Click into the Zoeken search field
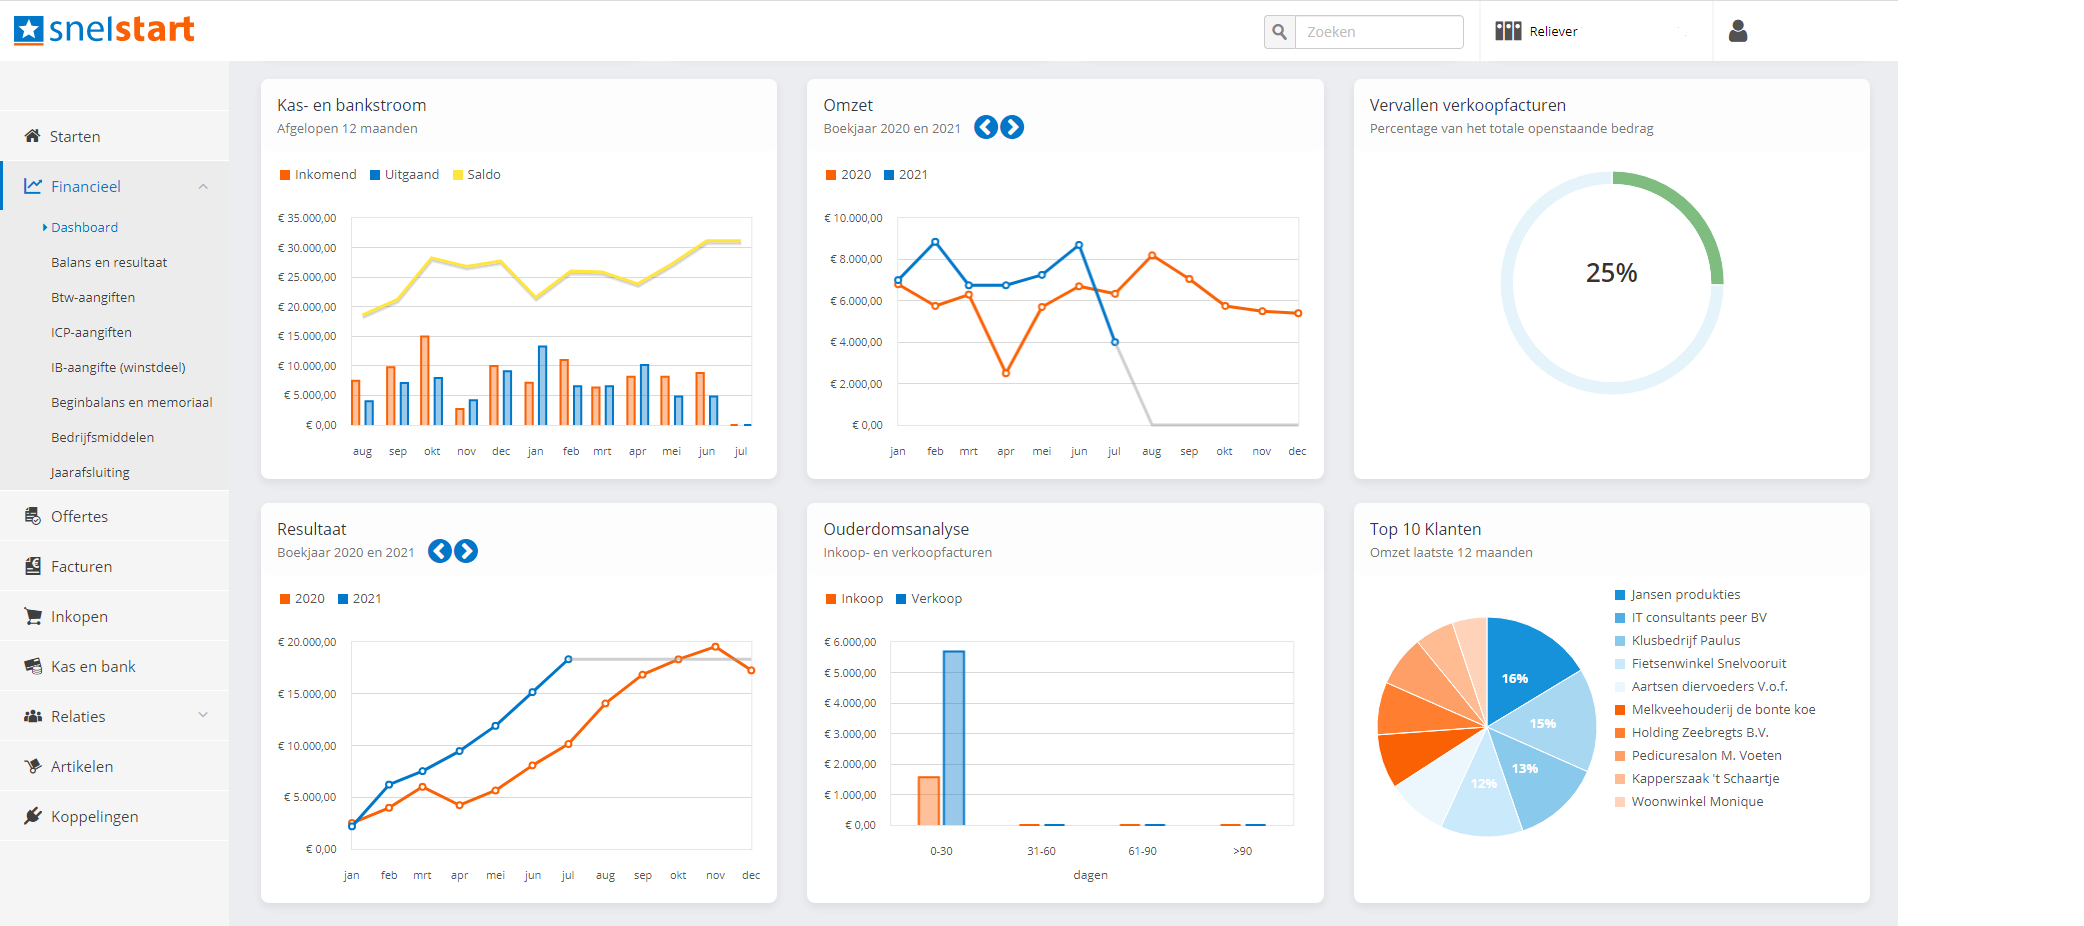 pos(1378,32)
